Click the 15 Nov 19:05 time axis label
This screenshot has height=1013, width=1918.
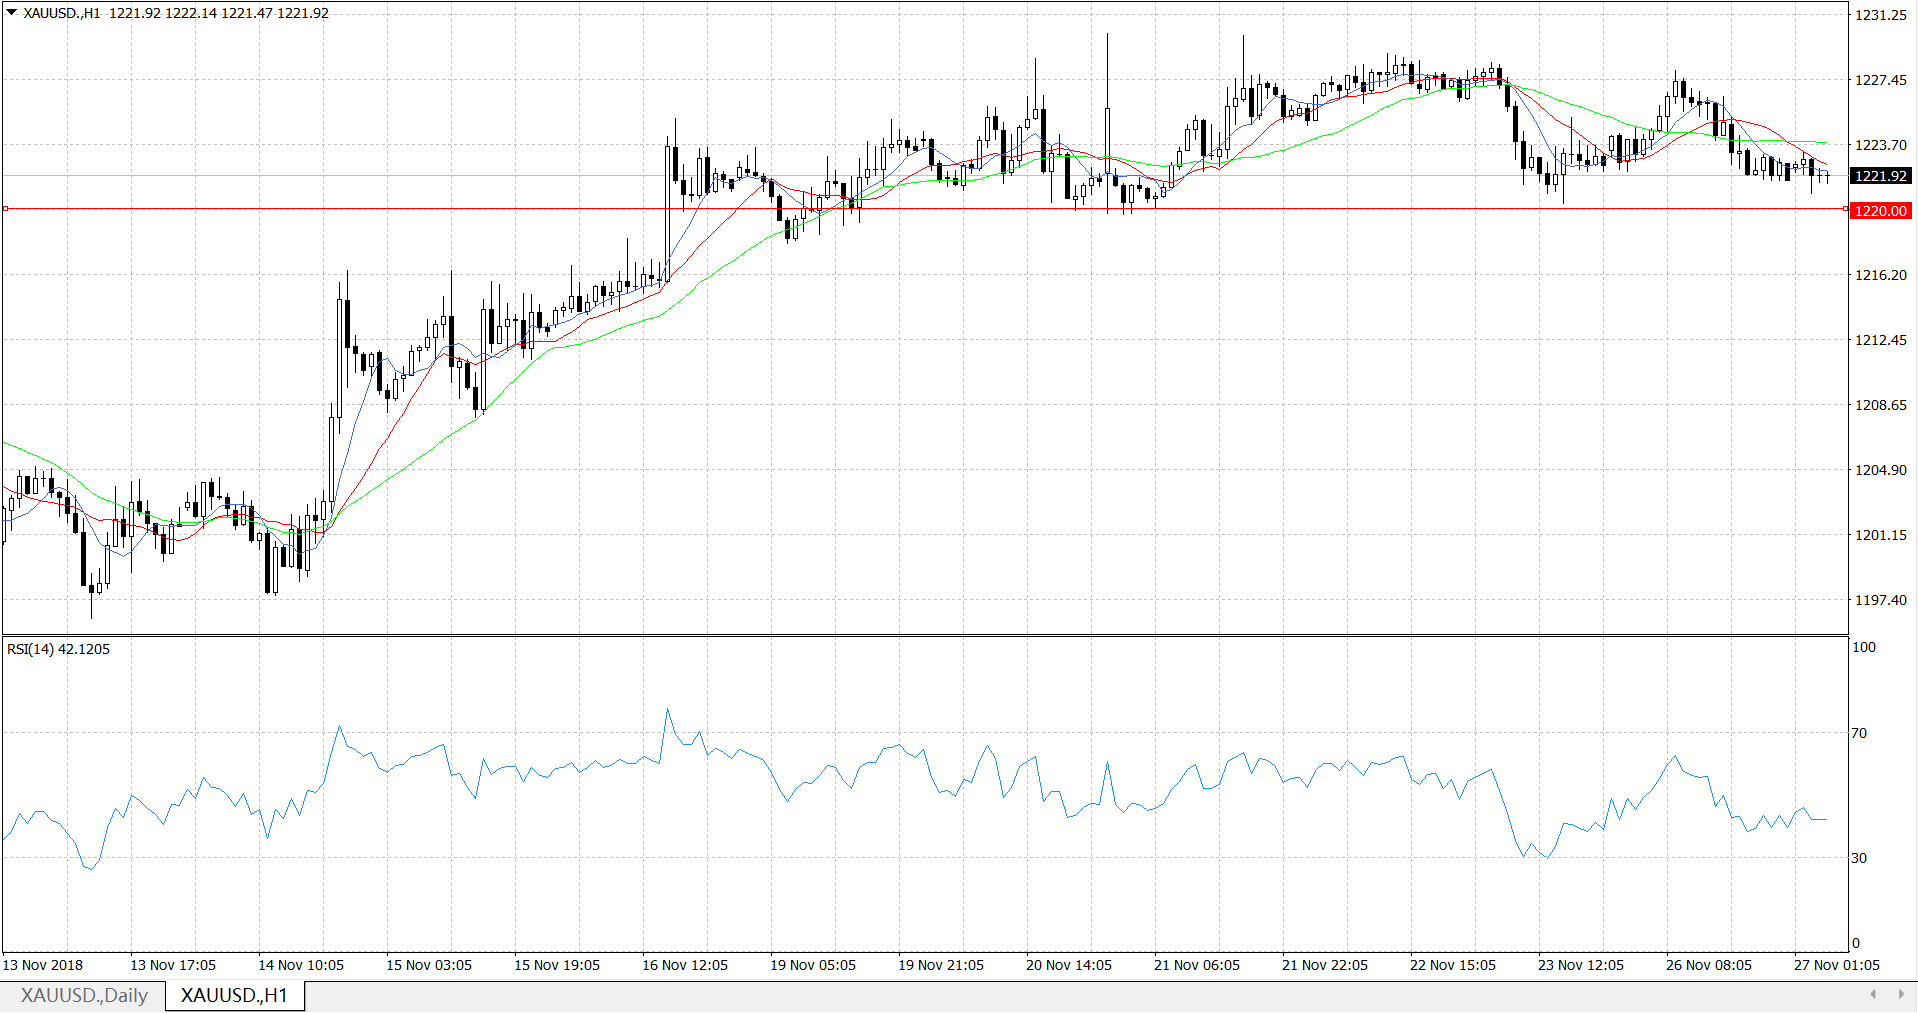[557, 965]
